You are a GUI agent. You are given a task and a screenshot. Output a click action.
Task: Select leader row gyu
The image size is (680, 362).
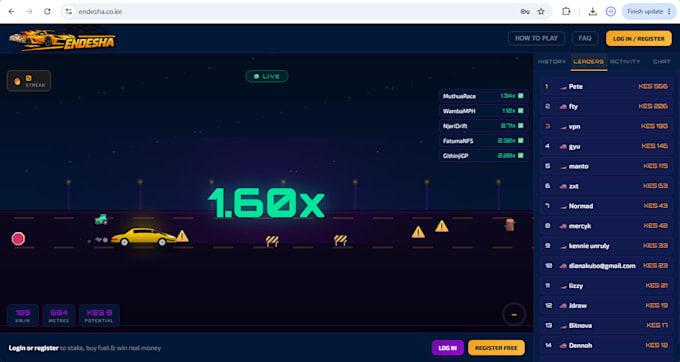(606, 146)
